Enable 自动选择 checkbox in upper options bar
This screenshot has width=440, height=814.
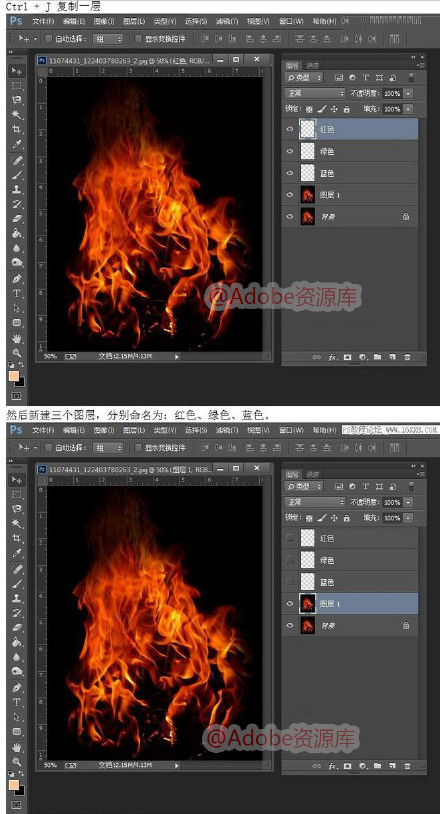coord(49,38)
